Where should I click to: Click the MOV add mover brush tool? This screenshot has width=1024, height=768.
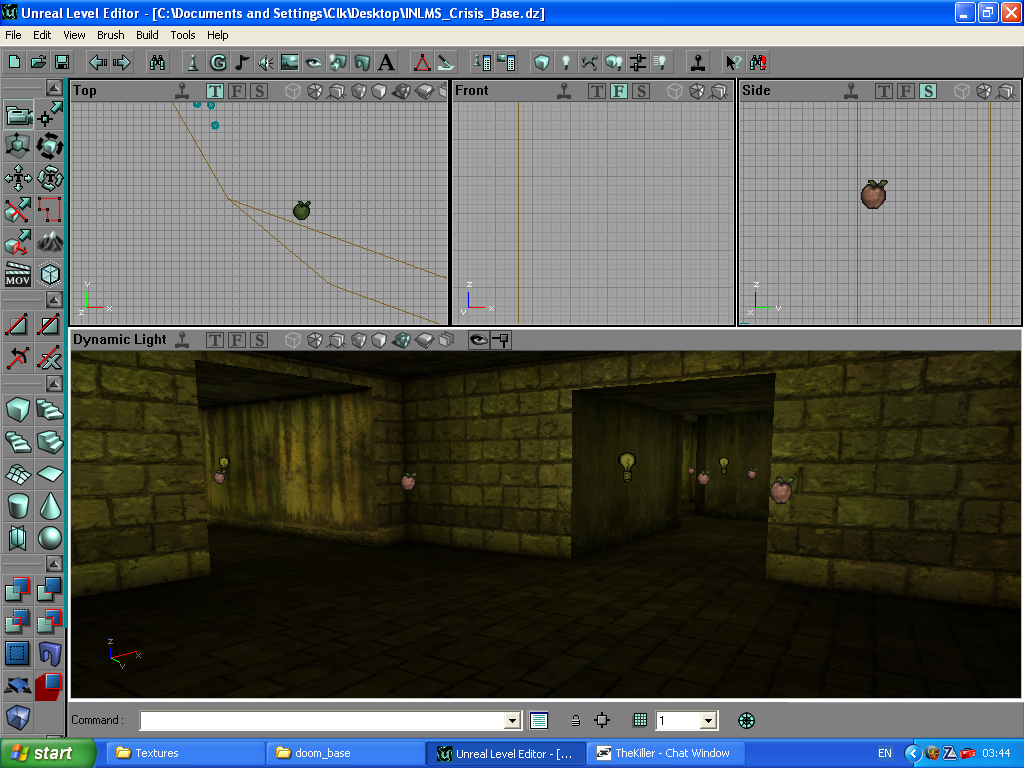pyautogui.click(x=17, y=274)
